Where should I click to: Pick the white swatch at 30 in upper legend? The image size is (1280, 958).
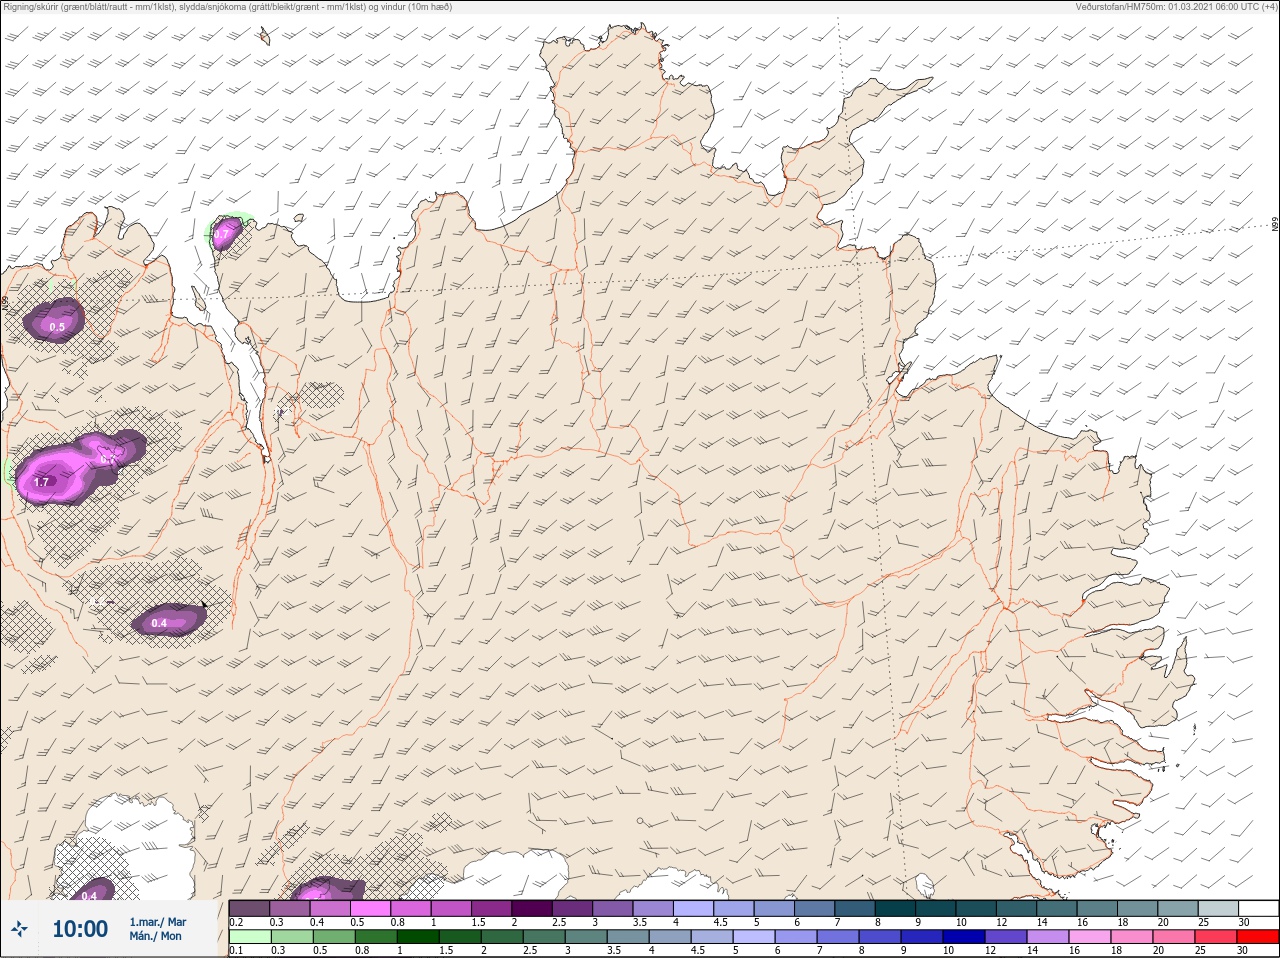[x=1258, y=908]
